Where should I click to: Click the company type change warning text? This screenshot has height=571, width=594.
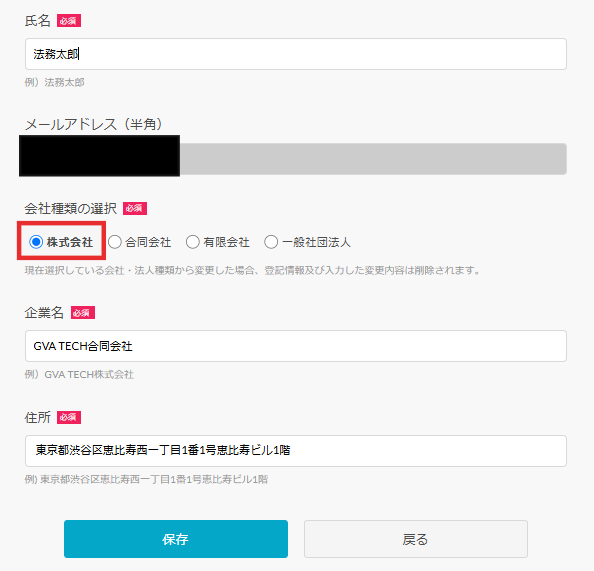click(252, 270)
